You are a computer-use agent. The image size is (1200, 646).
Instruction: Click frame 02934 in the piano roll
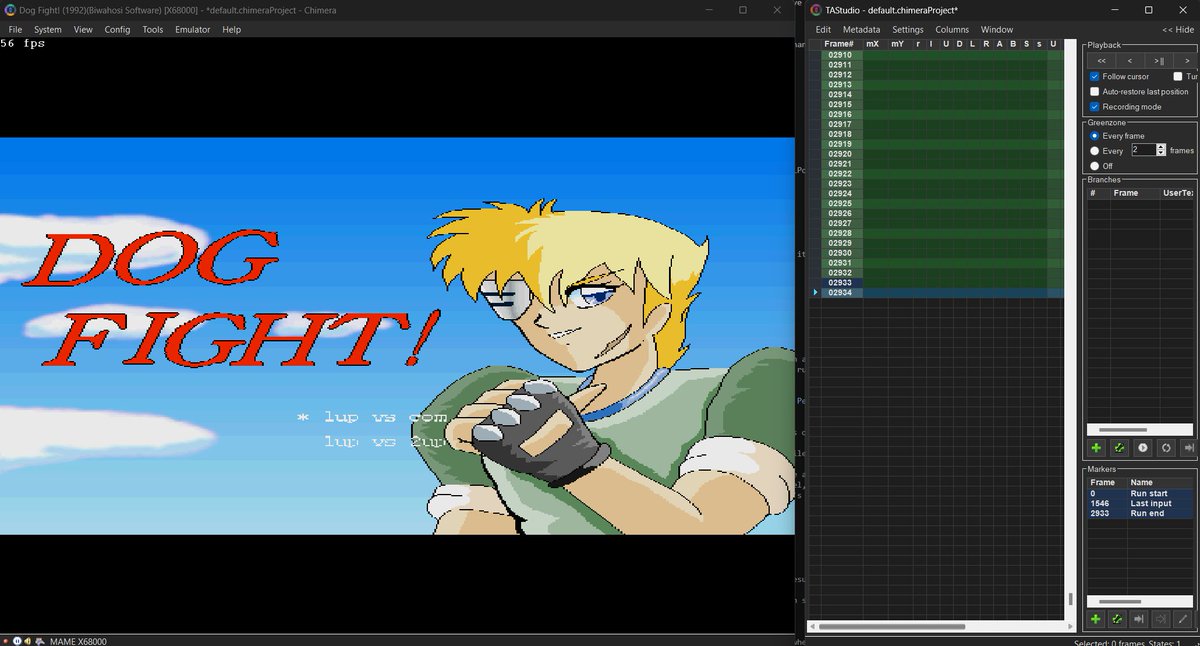(840, 293)
